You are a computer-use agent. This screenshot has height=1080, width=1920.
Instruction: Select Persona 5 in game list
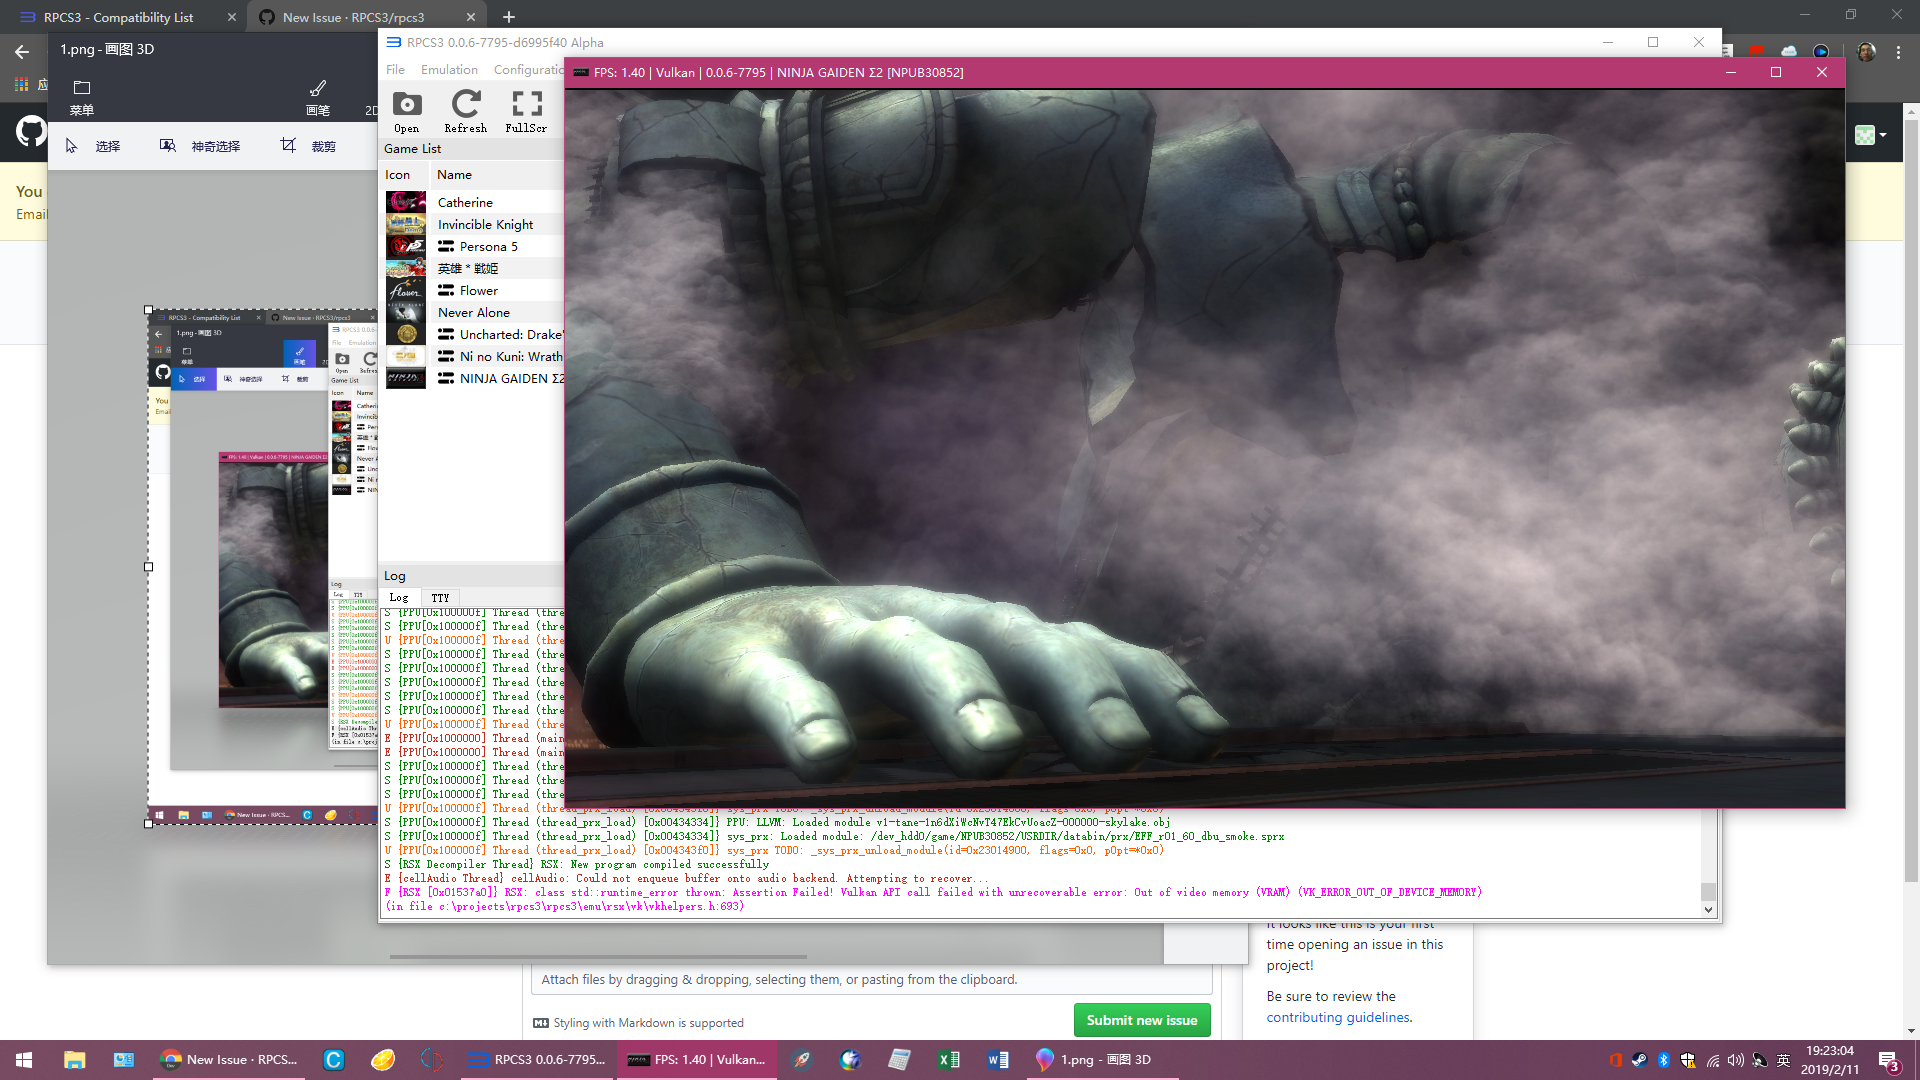coord(488,246)
